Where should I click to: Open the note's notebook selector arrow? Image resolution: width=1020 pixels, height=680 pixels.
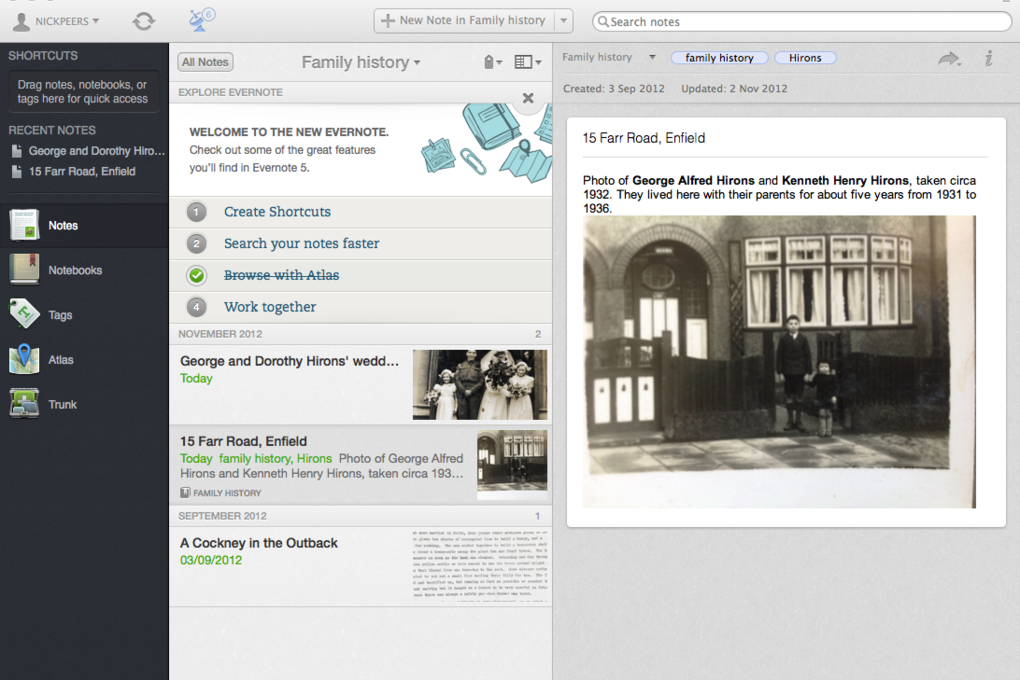(x=652, y=57)
